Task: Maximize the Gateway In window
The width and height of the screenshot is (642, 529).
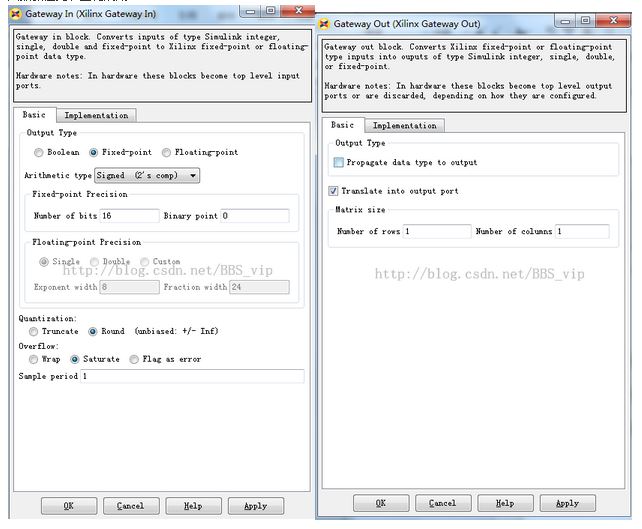Action: 270,11
